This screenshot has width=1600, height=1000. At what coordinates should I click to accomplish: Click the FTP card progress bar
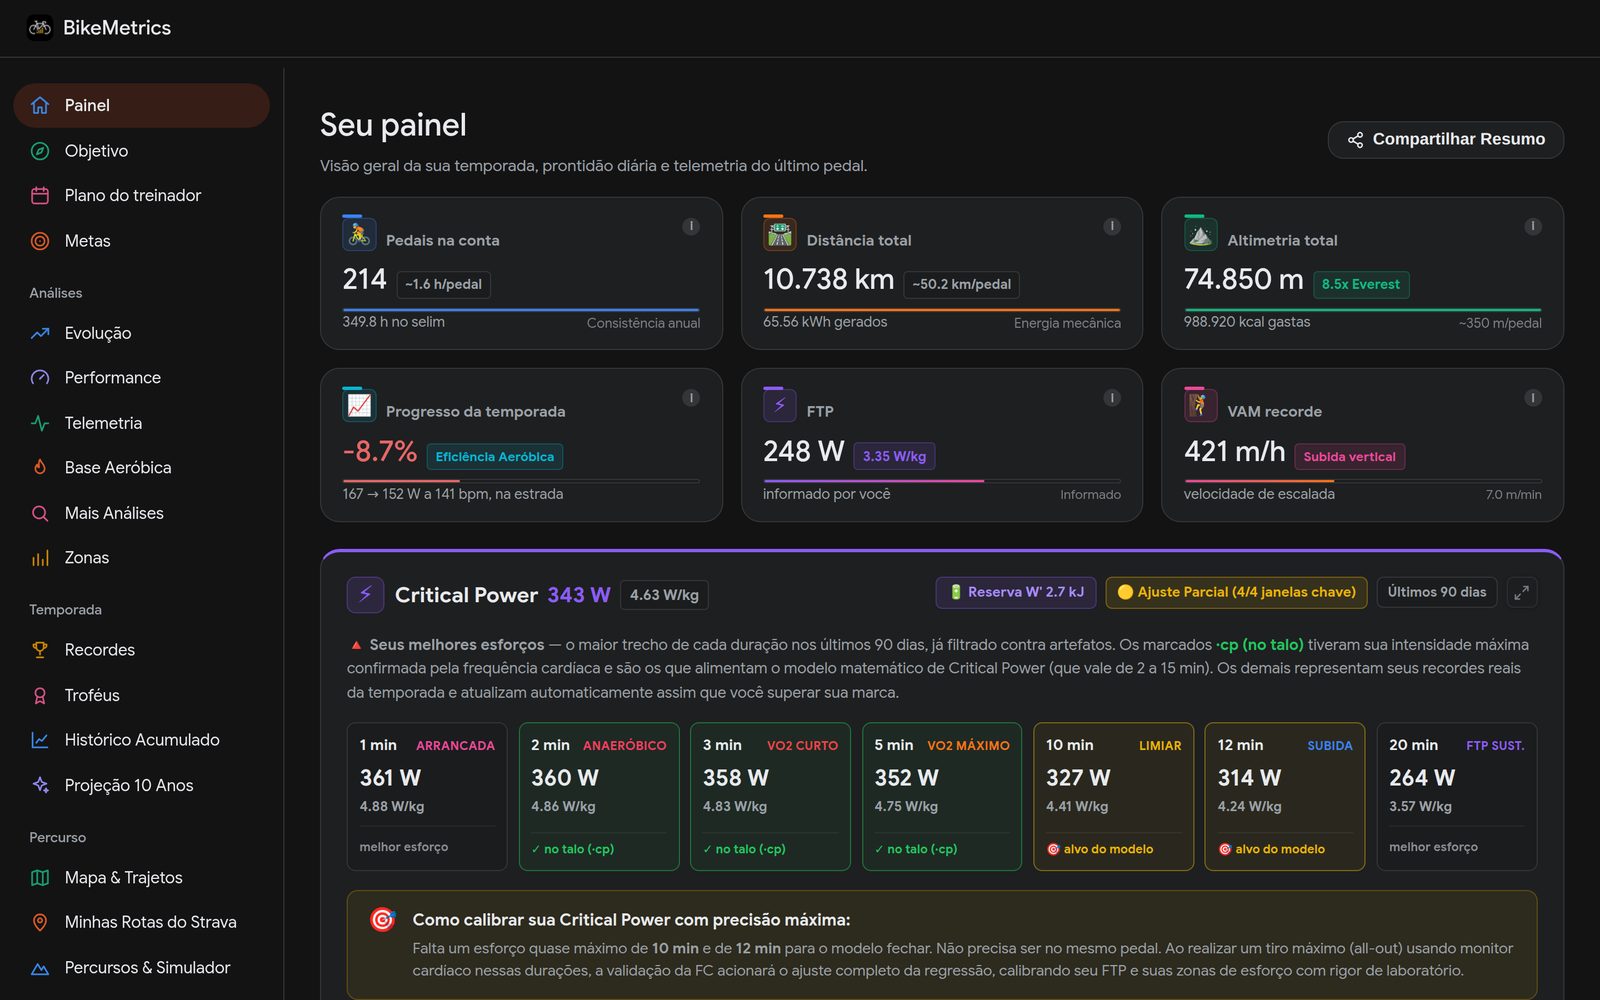(941, 481)
